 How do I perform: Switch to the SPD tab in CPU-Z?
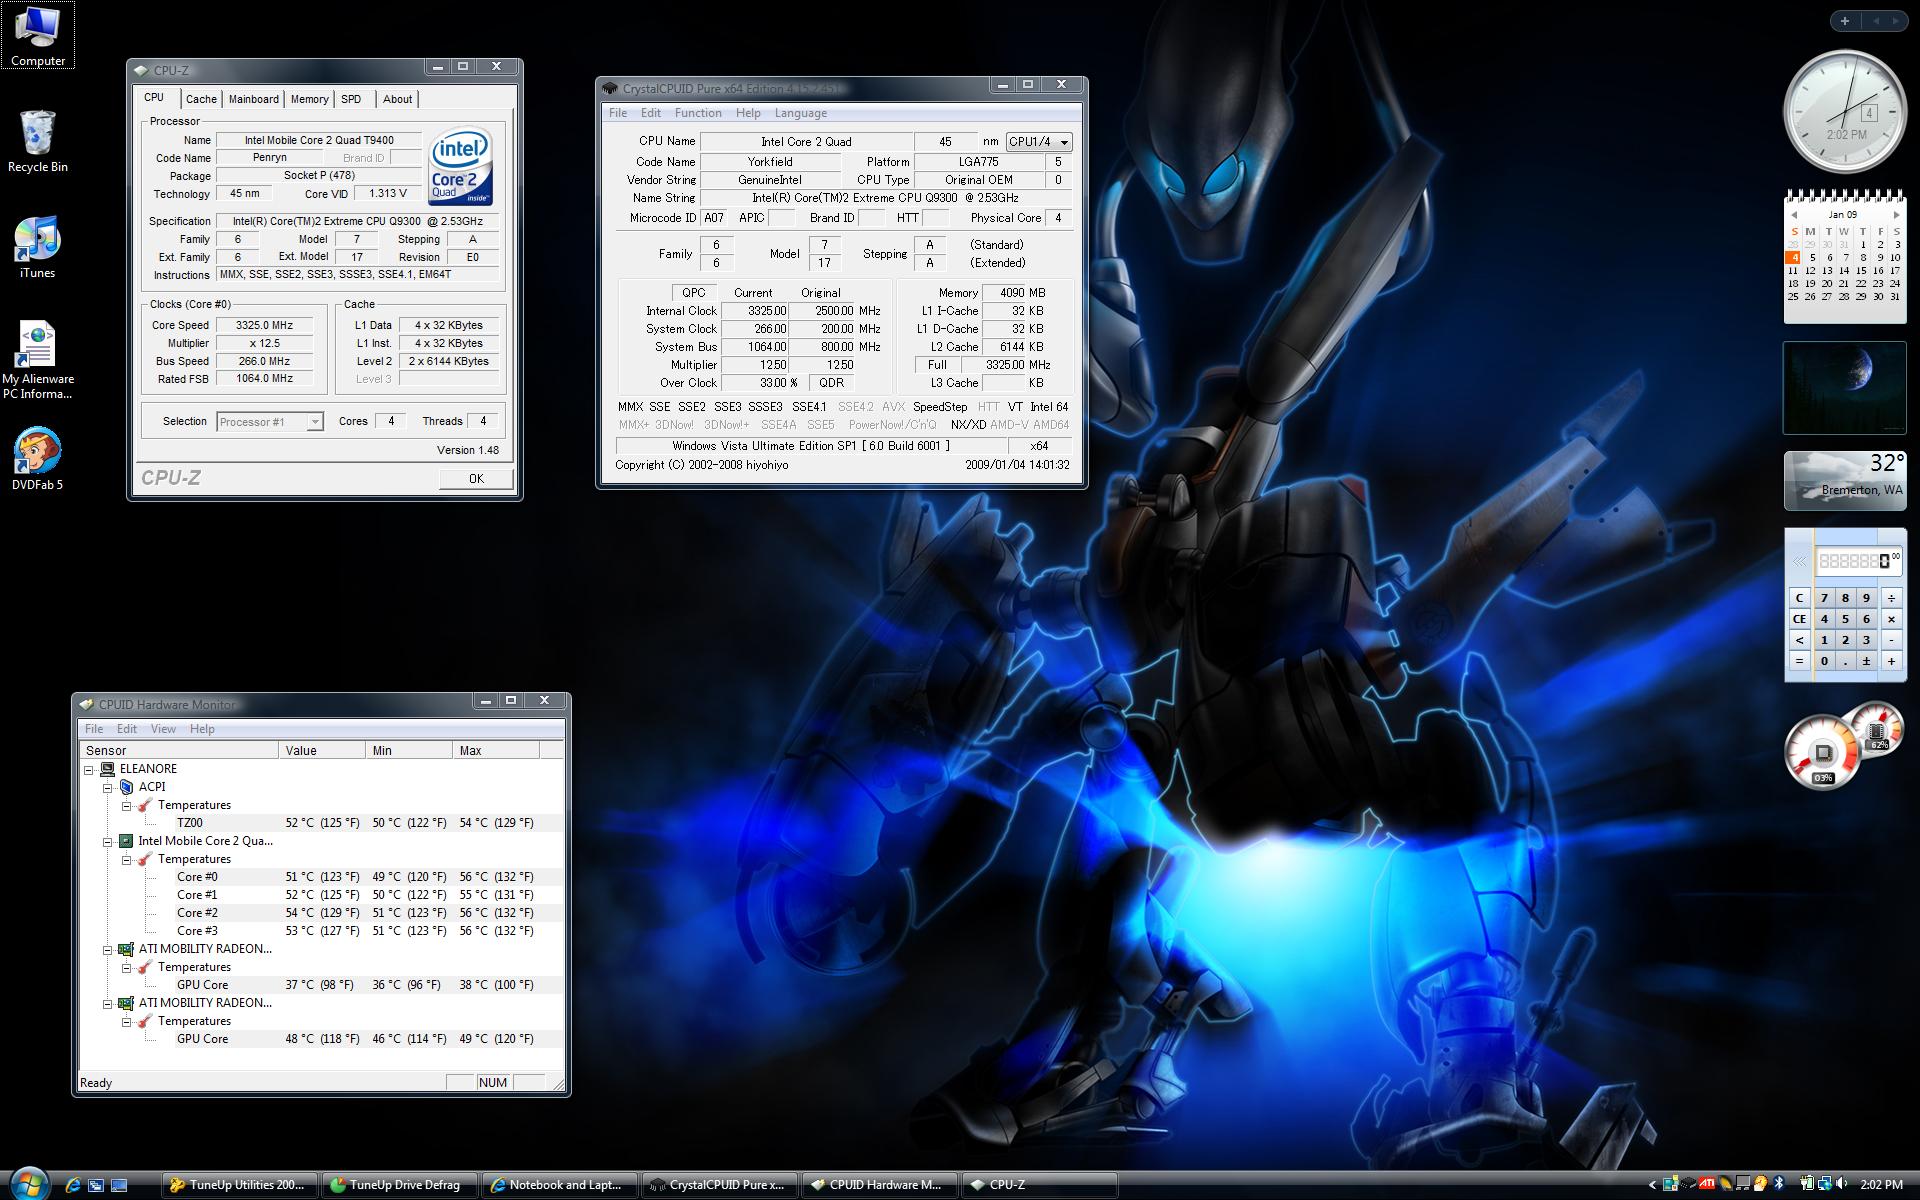[x=351, y=99]
